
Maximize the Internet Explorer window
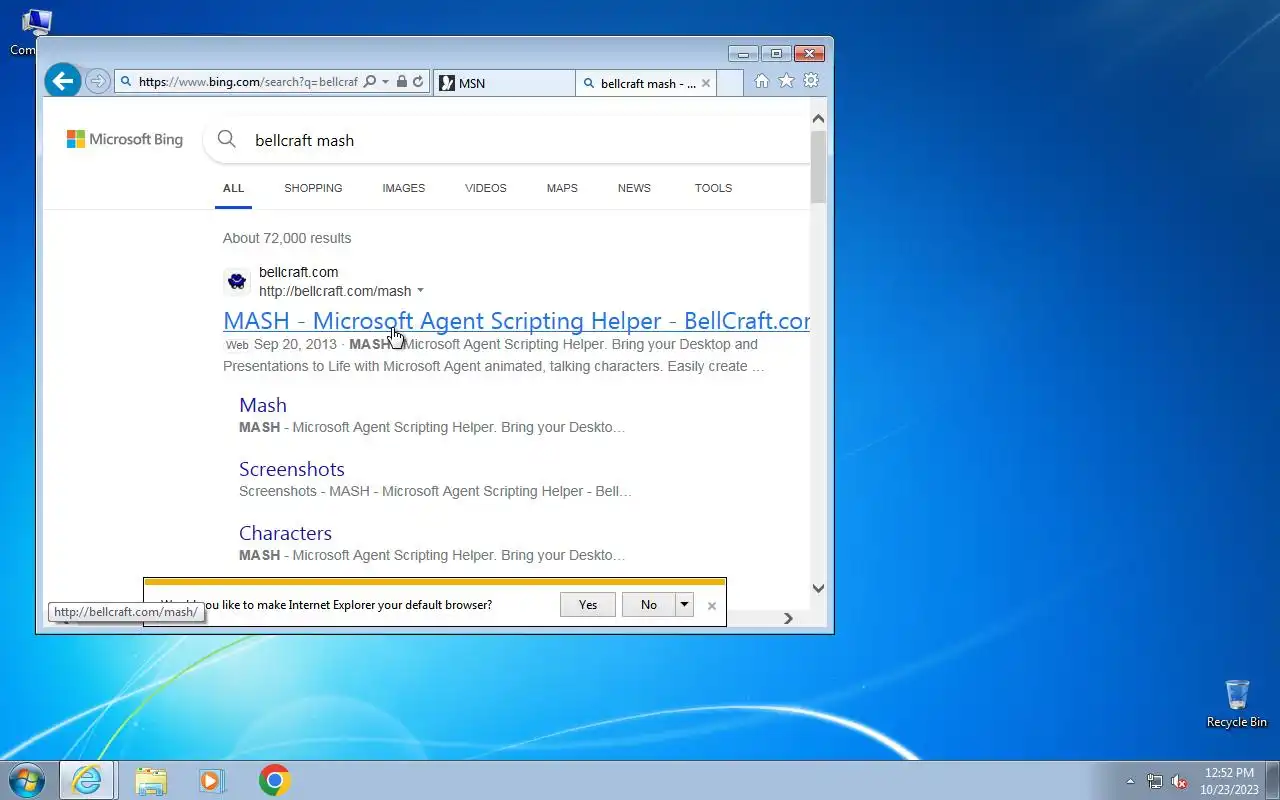coord(775,54)
